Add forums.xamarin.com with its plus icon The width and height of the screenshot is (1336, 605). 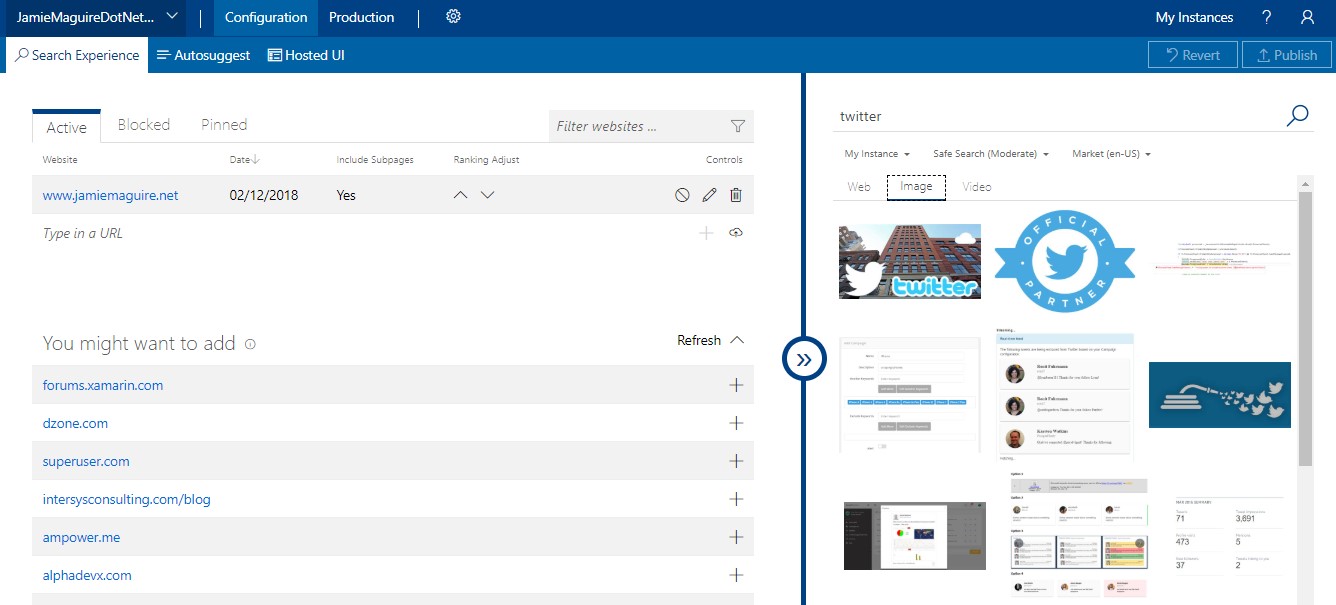point(737,385)
